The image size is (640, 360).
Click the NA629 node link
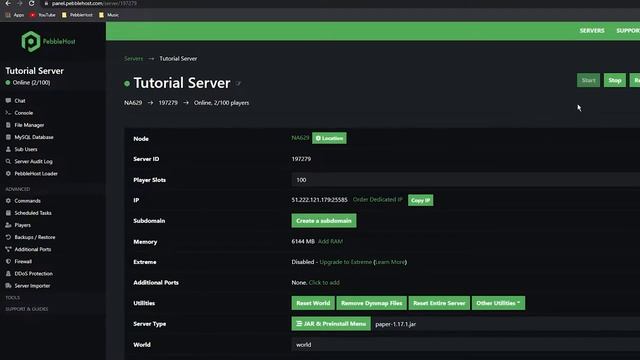click(300, 138)
